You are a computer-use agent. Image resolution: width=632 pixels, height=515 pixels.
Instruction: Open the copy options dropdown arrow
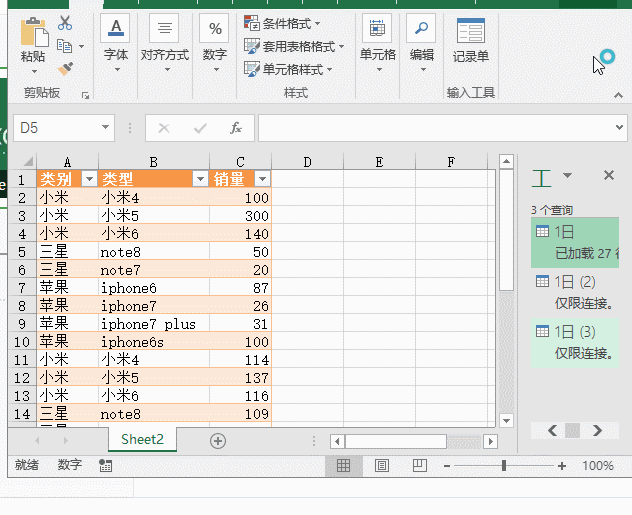(81, 46)
